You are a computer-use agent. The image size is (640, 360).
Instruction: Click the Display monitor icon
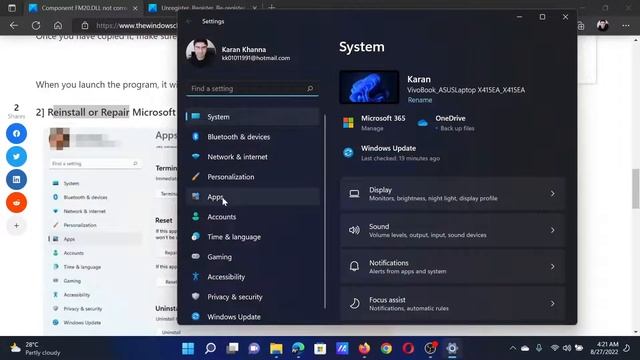click(x=354, y=194)
